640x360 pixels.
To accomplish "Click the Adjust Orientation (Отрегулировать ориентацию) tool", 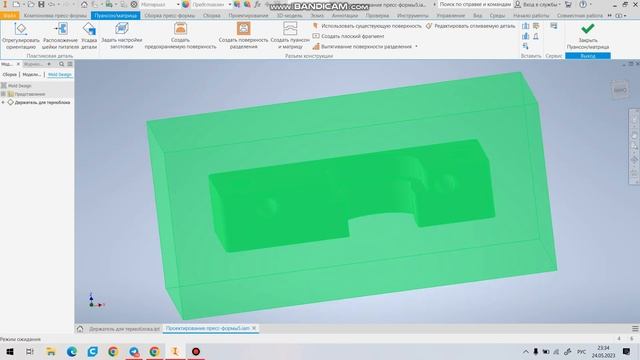I will click(x=20, y=36).
